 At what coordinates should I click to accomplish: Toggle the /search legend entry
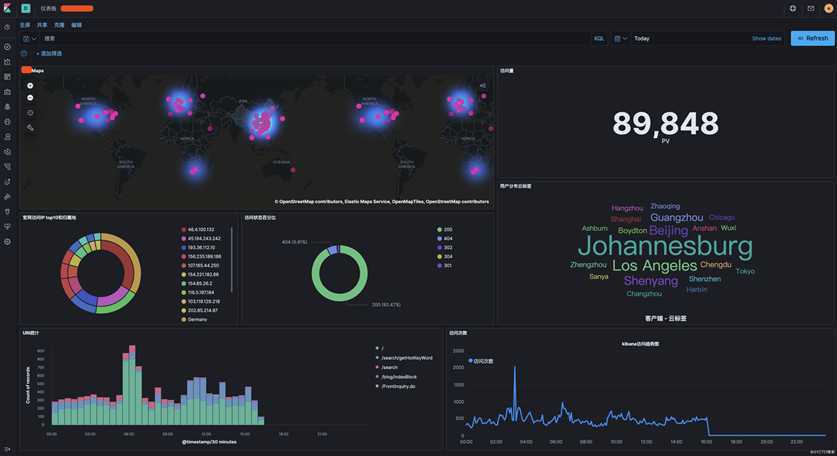pos(387,367)
